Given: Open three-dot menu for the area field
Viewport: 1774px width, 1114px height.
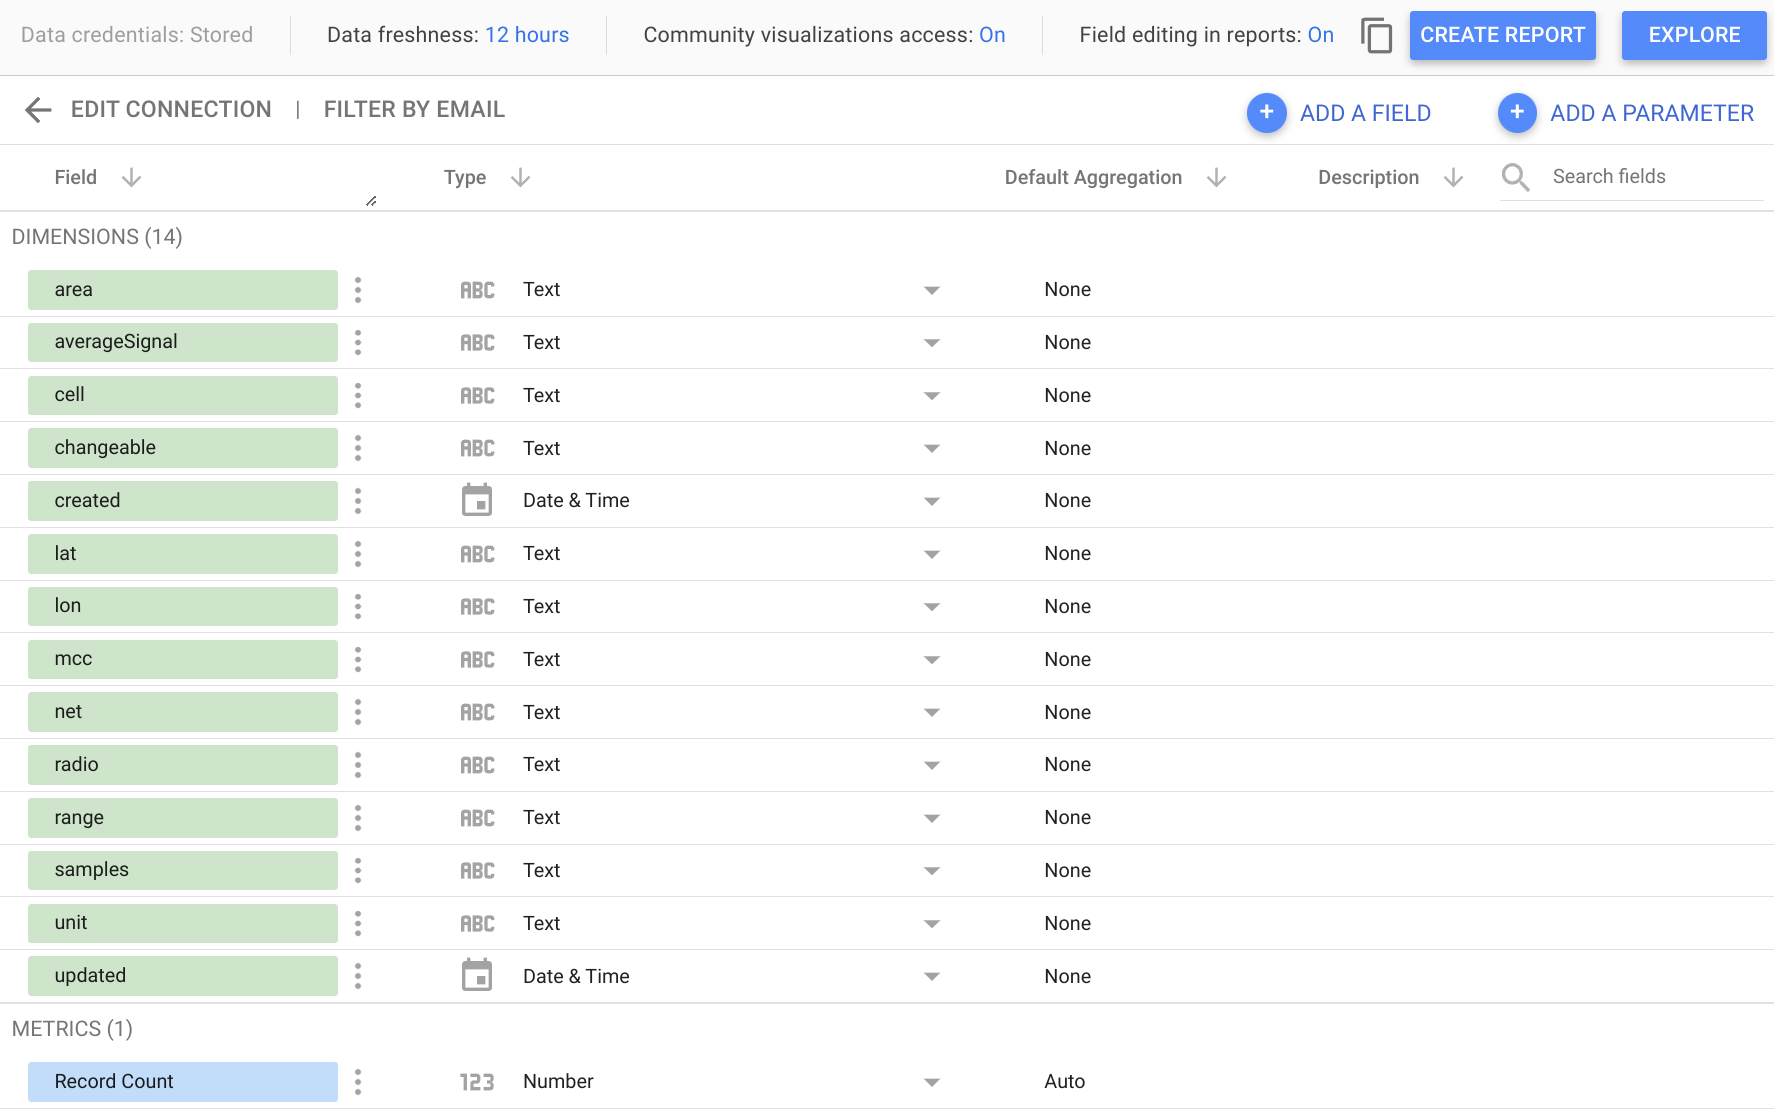Looking at the screenshot, I should coord(358,290).
